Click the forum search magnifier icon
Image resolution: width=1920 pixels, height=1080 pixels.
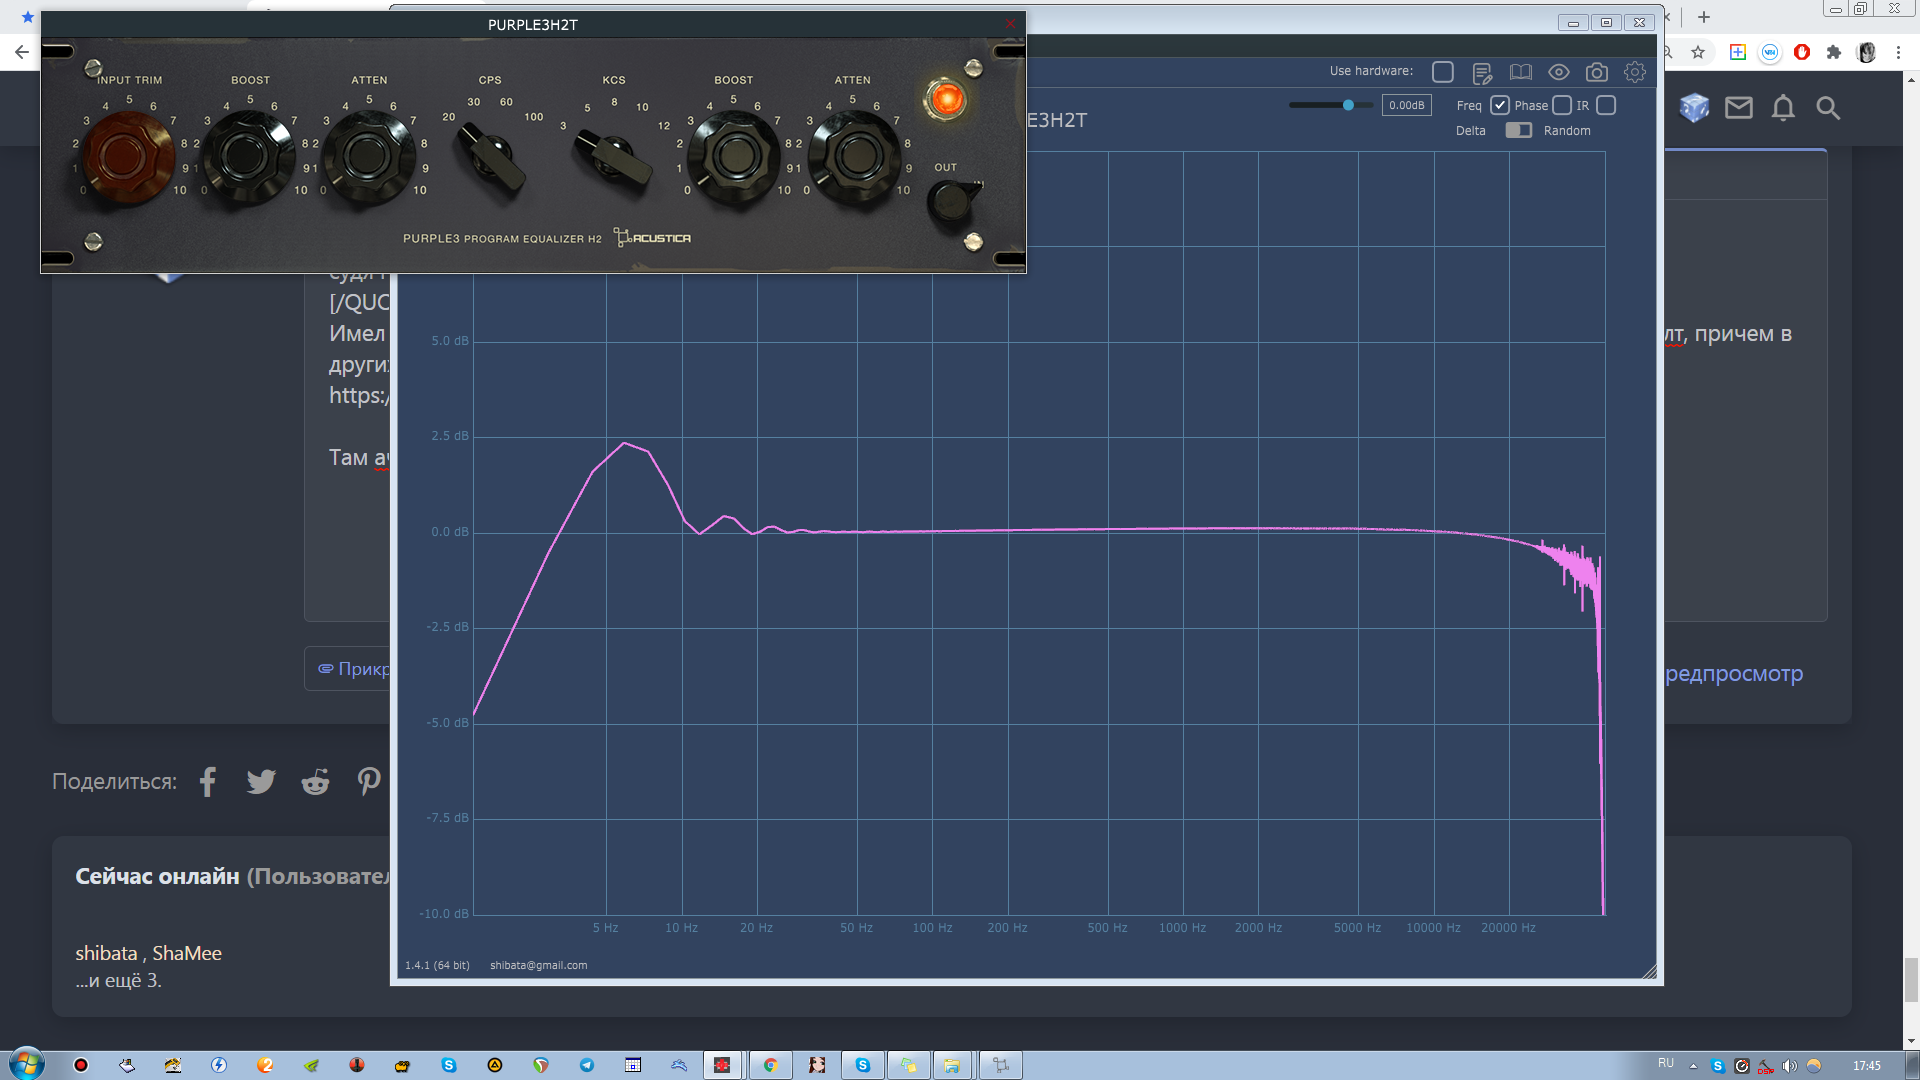(x=1828, y=108)
